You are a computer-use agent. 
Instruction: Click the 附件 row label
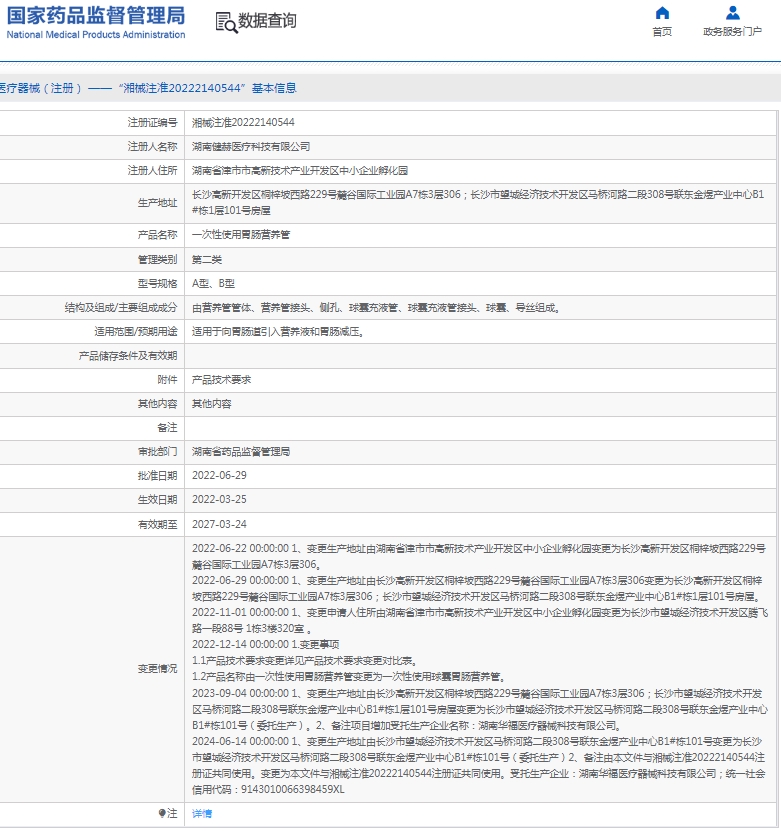[x=167, y=380]
